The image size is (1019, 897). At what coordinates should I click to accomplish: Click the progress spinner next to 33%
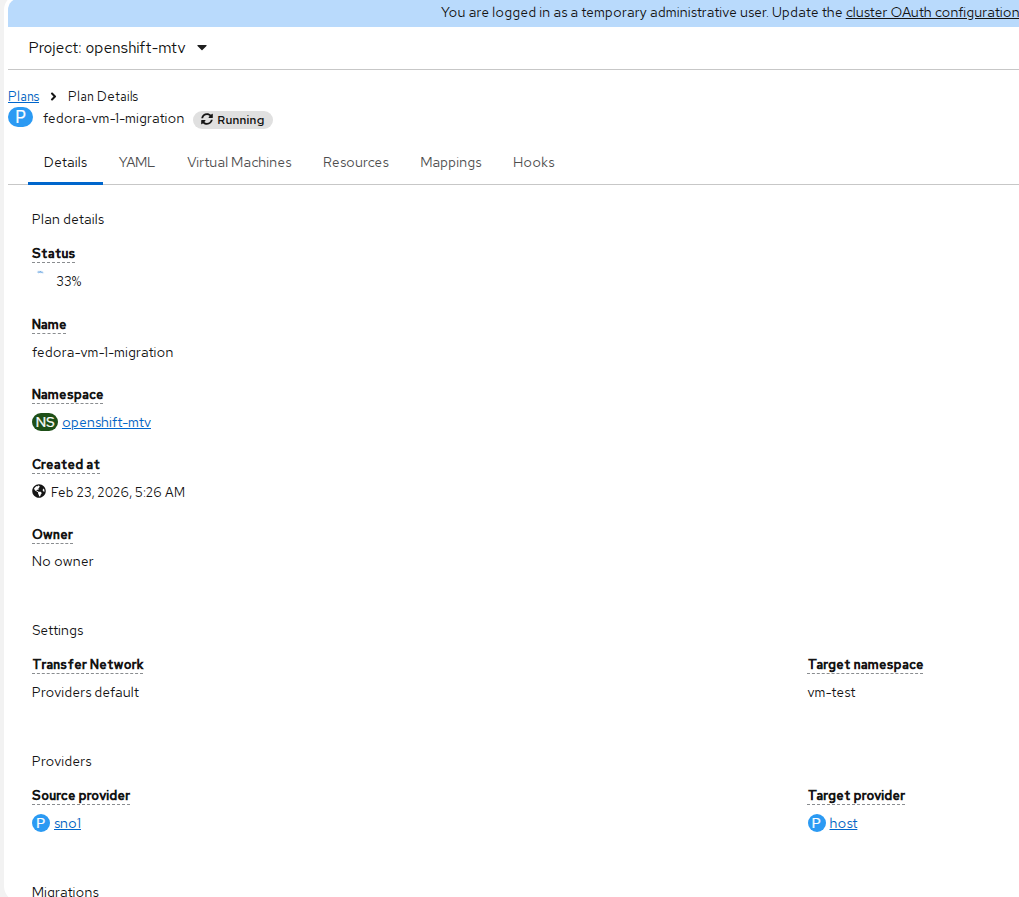click(41, 281)
